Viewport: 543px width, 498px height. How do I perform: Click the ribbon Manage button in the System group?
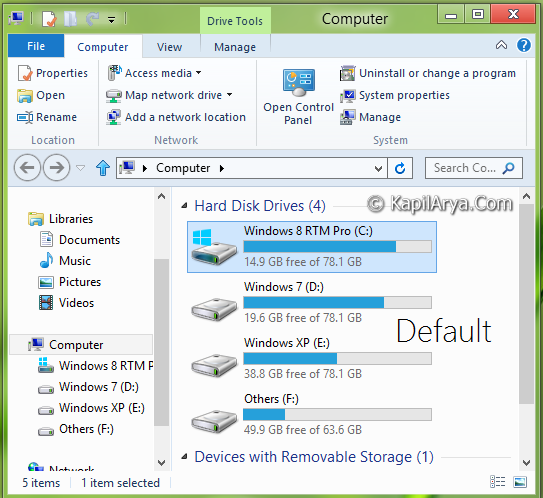point(371,117)
